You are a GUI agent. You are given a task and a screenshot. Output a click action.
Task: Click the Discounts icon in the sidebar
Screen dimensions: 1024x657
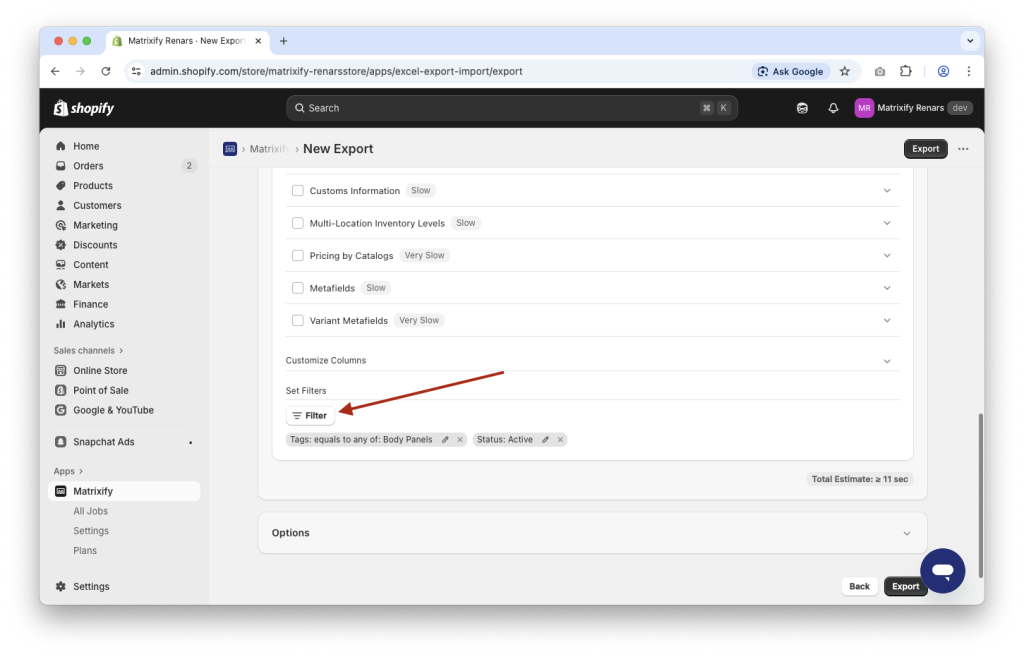point(62,244)
